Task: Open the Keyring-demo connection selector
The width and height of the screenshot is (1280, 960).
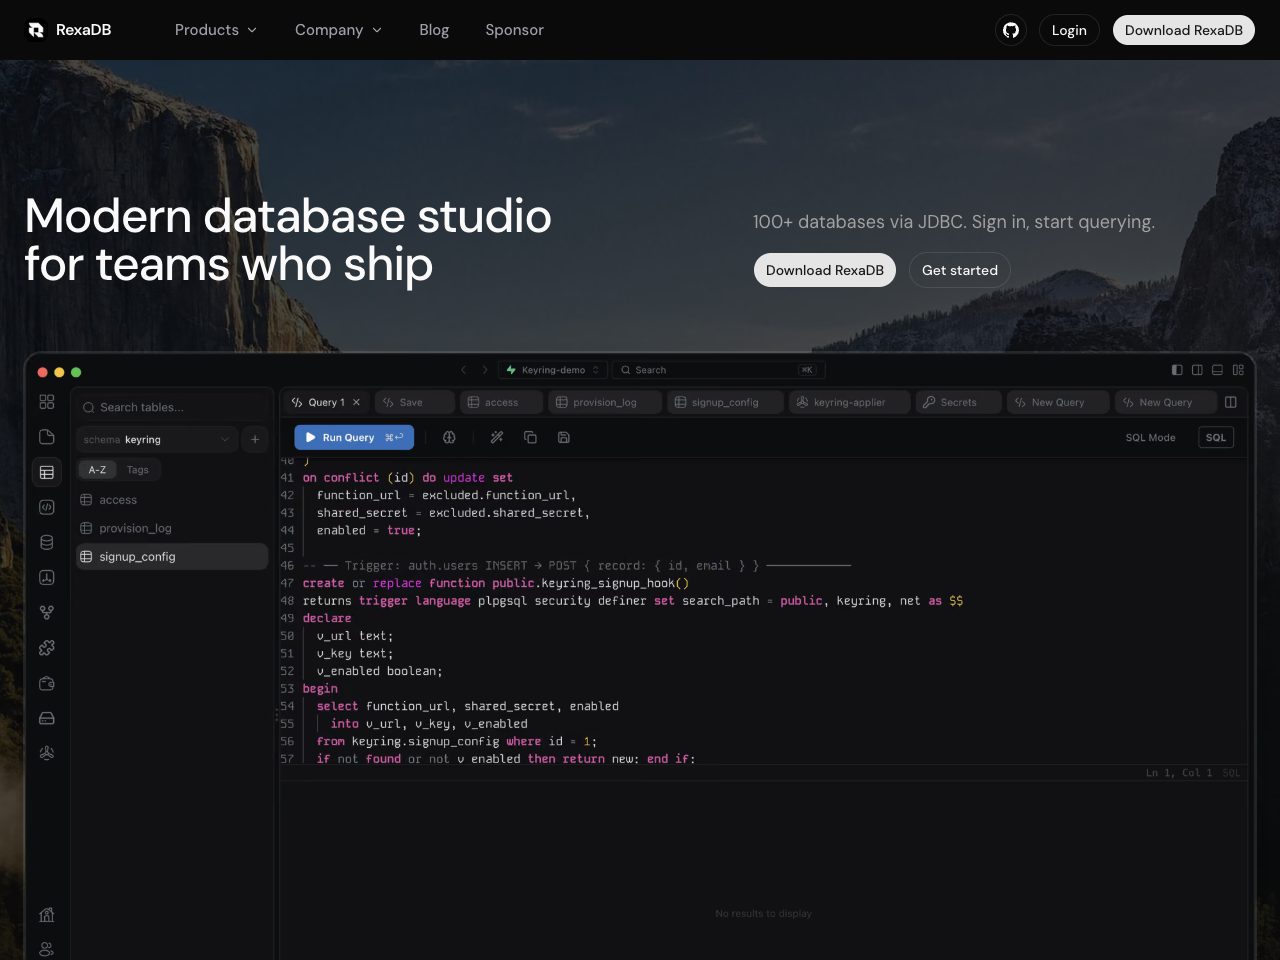Action: 553,370
